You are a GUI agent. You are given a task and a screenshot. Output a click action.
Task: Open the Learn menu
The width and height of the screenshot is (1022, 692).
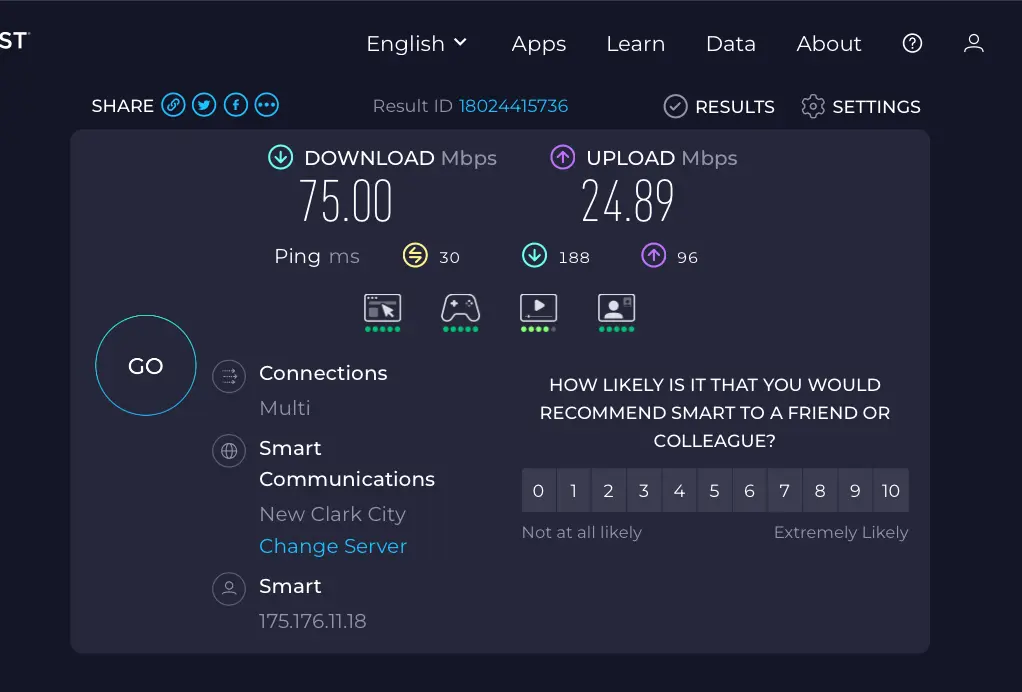[x=635, y=44]
